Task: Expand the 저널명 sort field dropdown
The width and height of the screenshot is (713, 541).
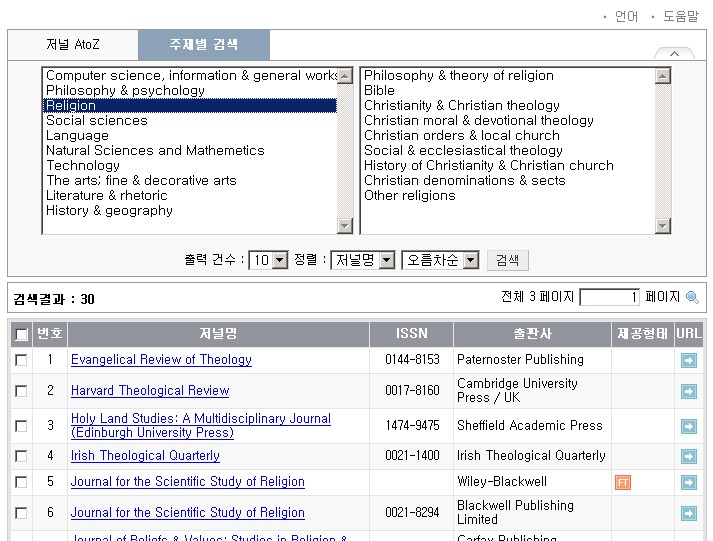Action: click(x=362, y=260)
